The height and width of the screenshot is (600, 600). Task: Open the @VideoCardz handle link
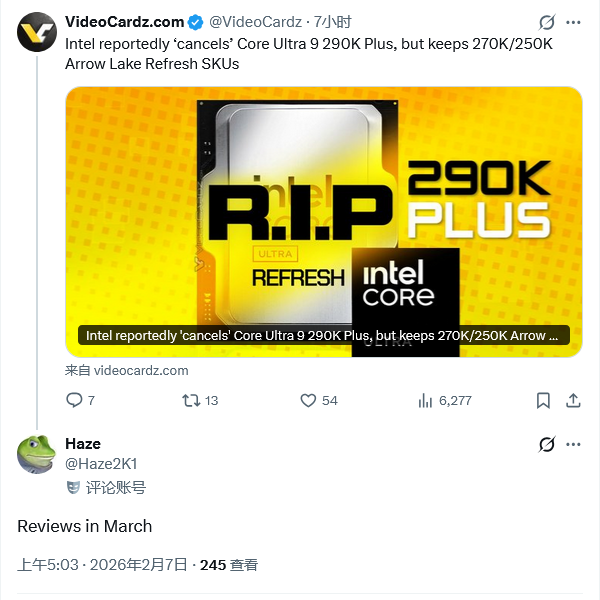(254, 22)
